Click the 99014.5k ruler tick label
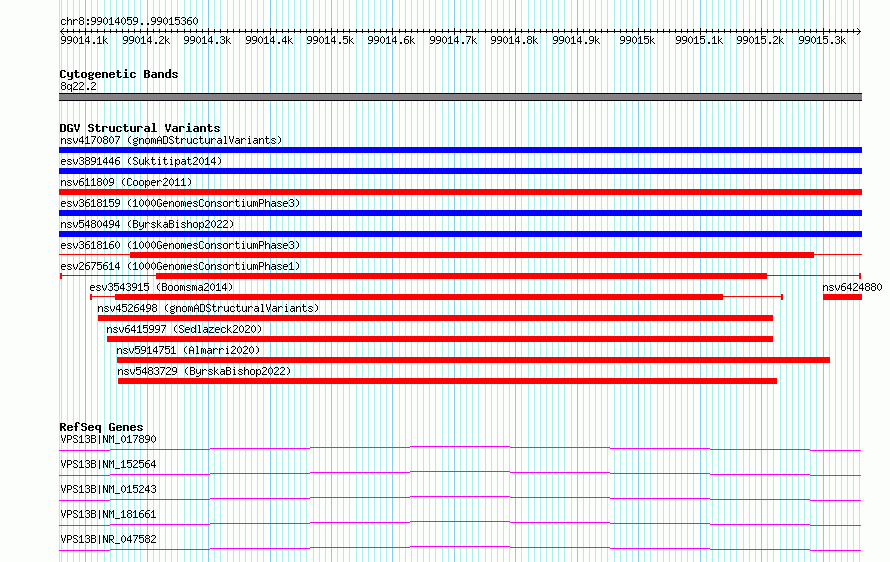 (x=330, y=40)
